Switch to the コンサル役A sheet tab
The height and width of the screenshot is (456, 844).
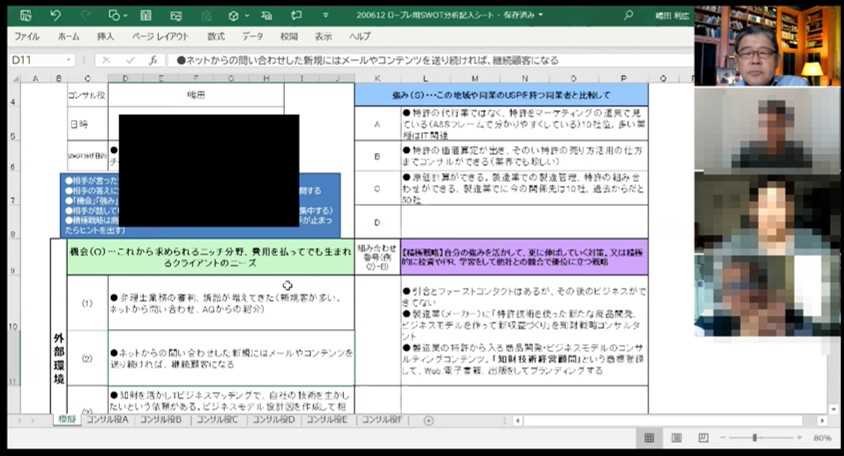(x=108, y=419)
